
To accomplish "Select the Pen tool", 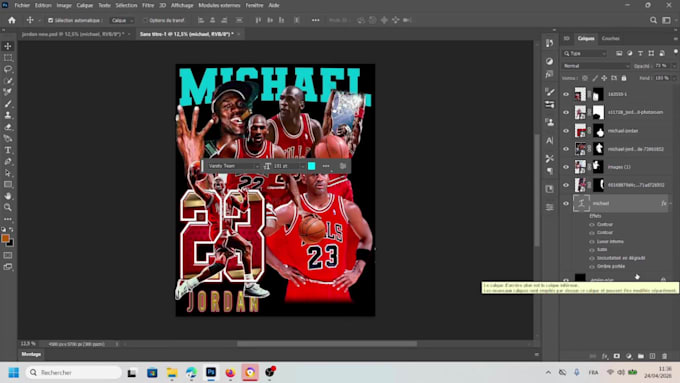I will click(x=8, y=161).
